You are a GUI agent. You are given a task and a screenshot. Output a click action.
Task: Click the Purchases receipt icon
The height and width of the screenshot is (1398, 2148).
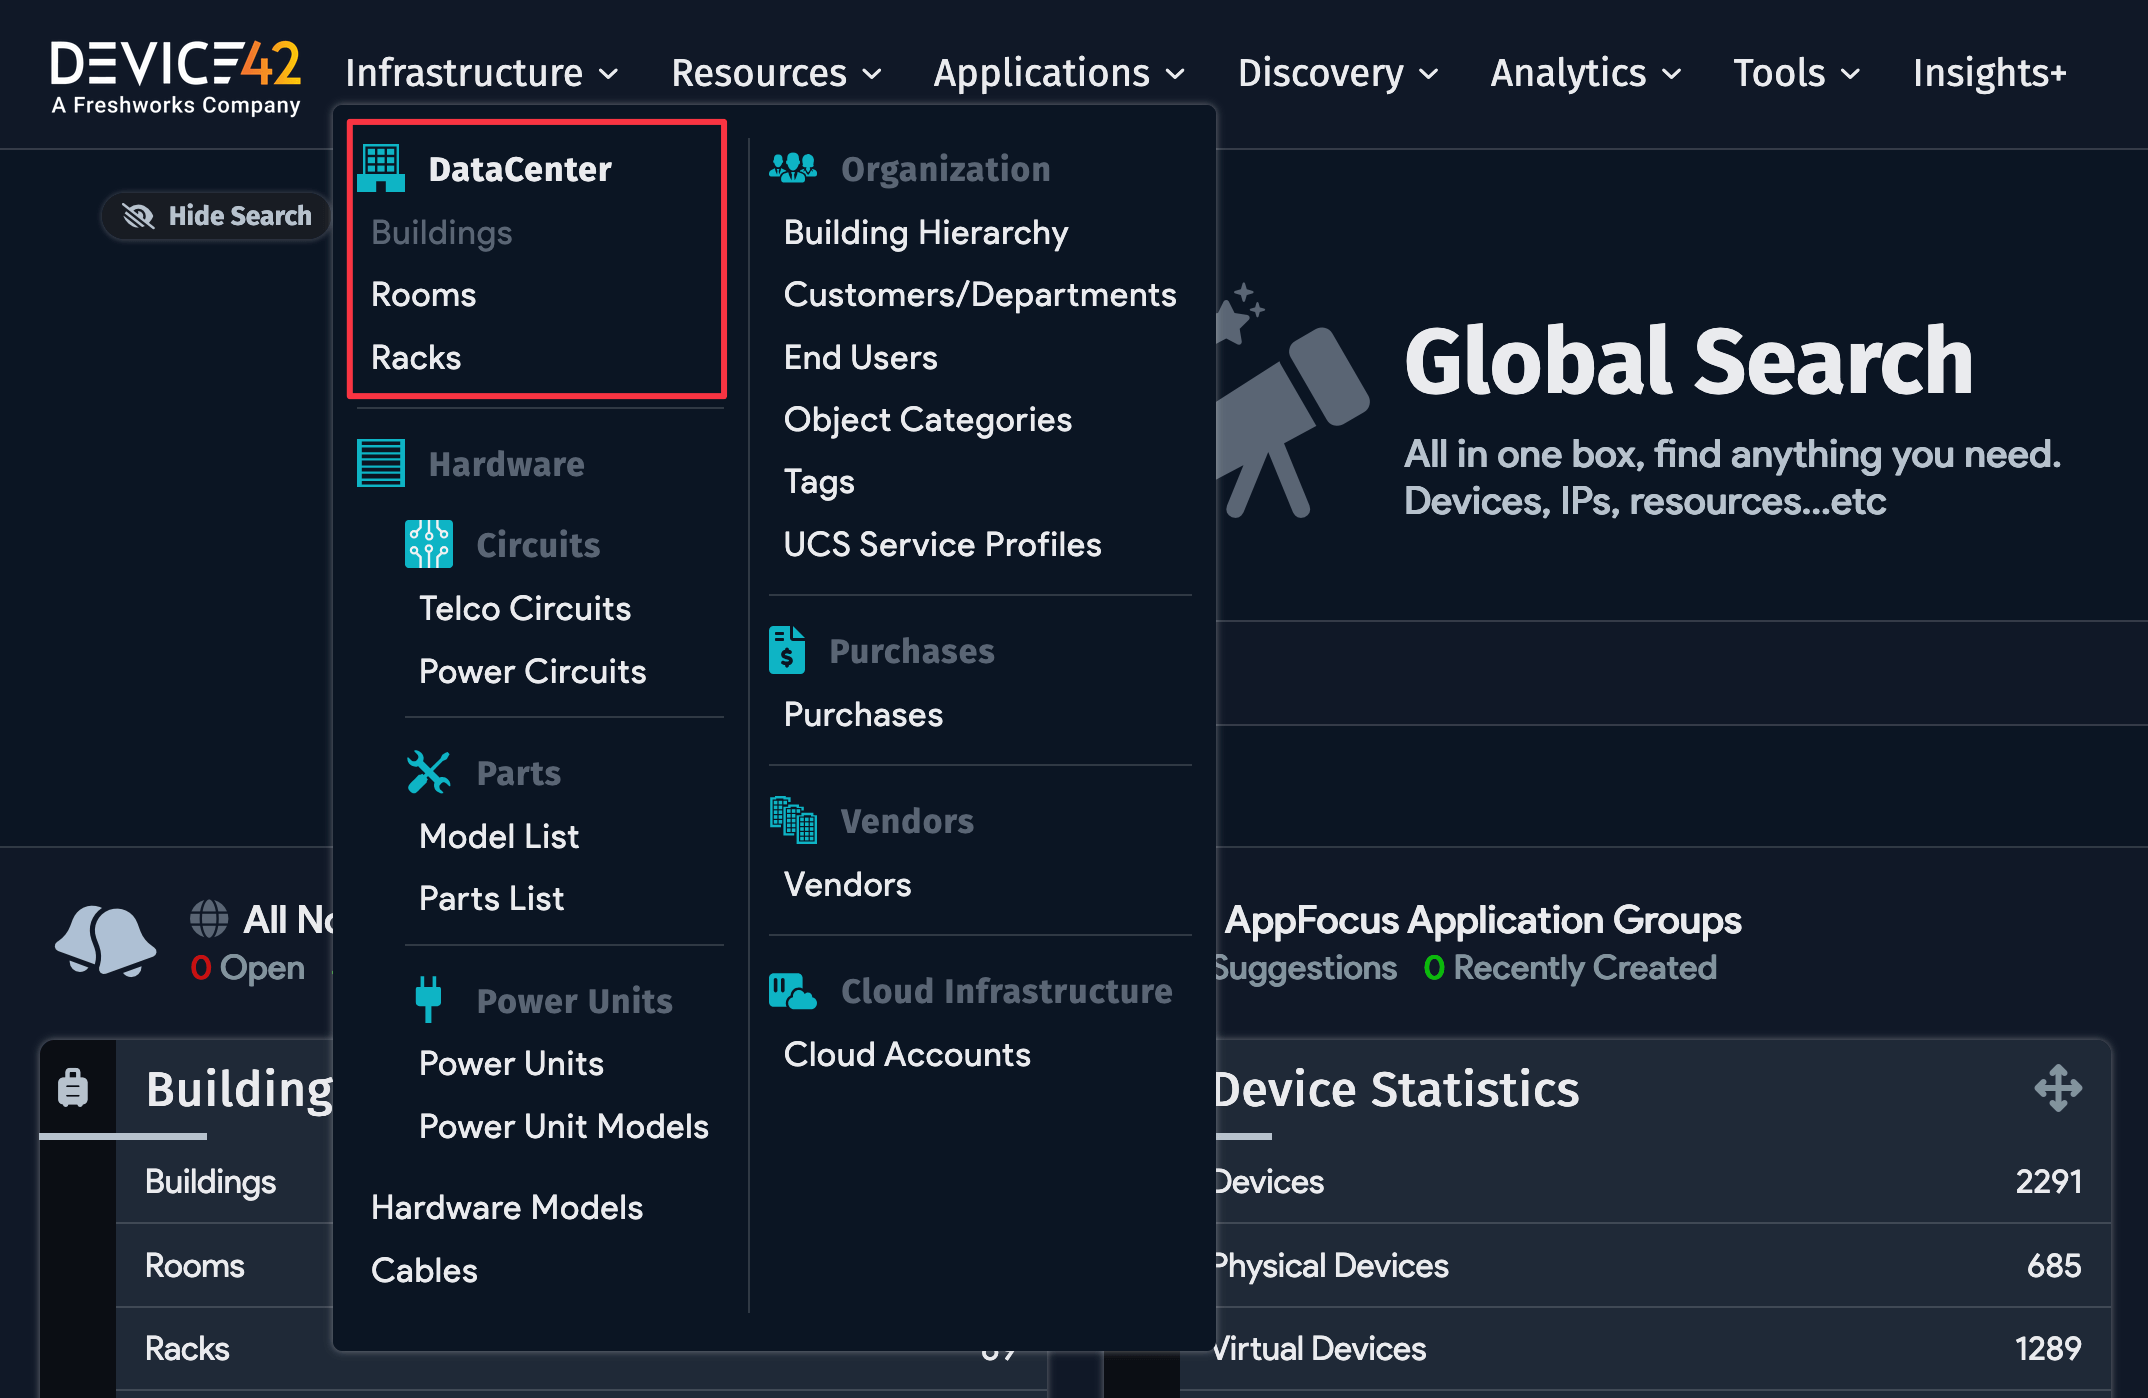coord(788,649)
